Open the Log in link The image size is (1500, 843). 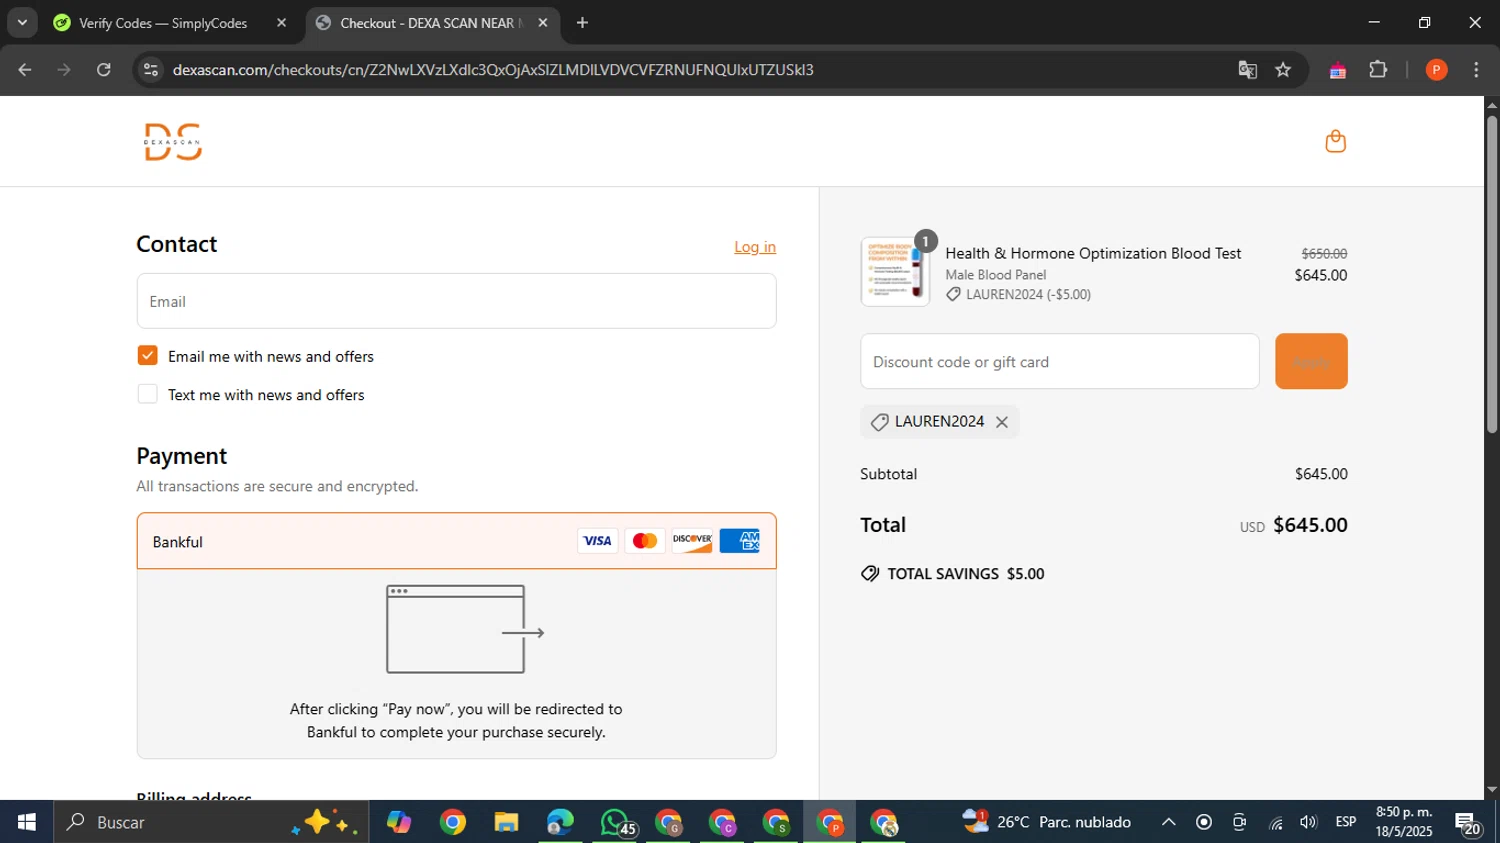[755, 247]
